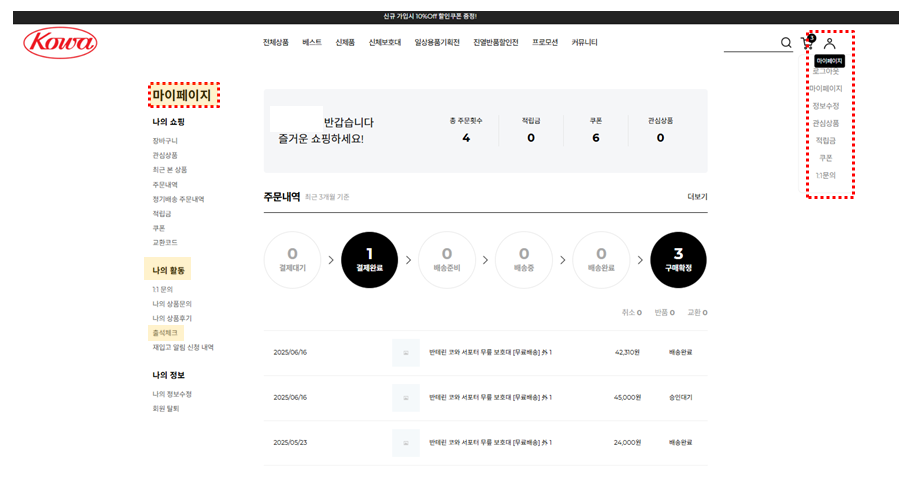Select 1:1문의 in the account dropdown

[x=825, y=175]
